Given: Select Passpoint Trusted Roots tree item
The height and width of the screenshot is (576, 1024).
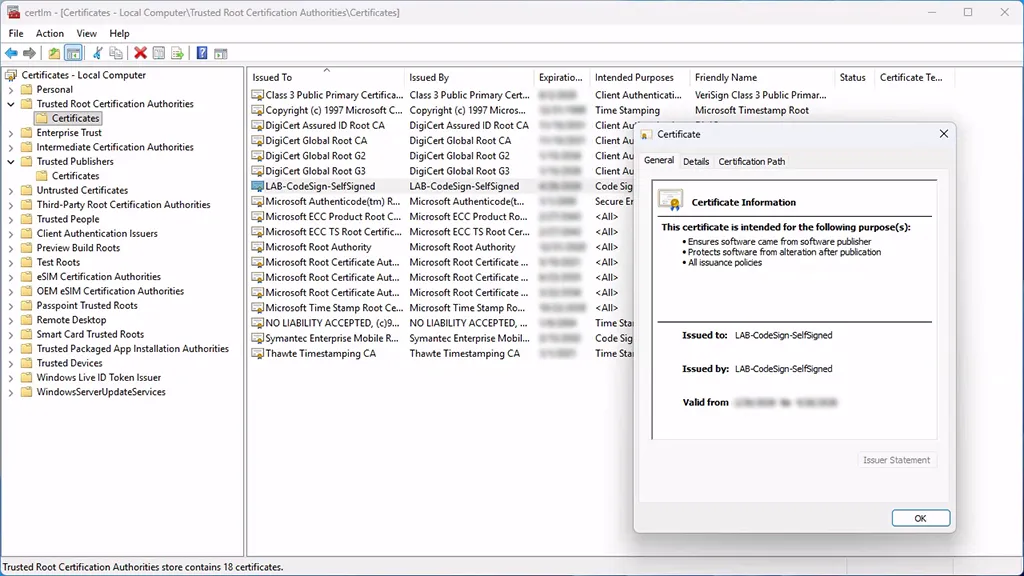Looking at the screenshot, I should click(87, 305).
